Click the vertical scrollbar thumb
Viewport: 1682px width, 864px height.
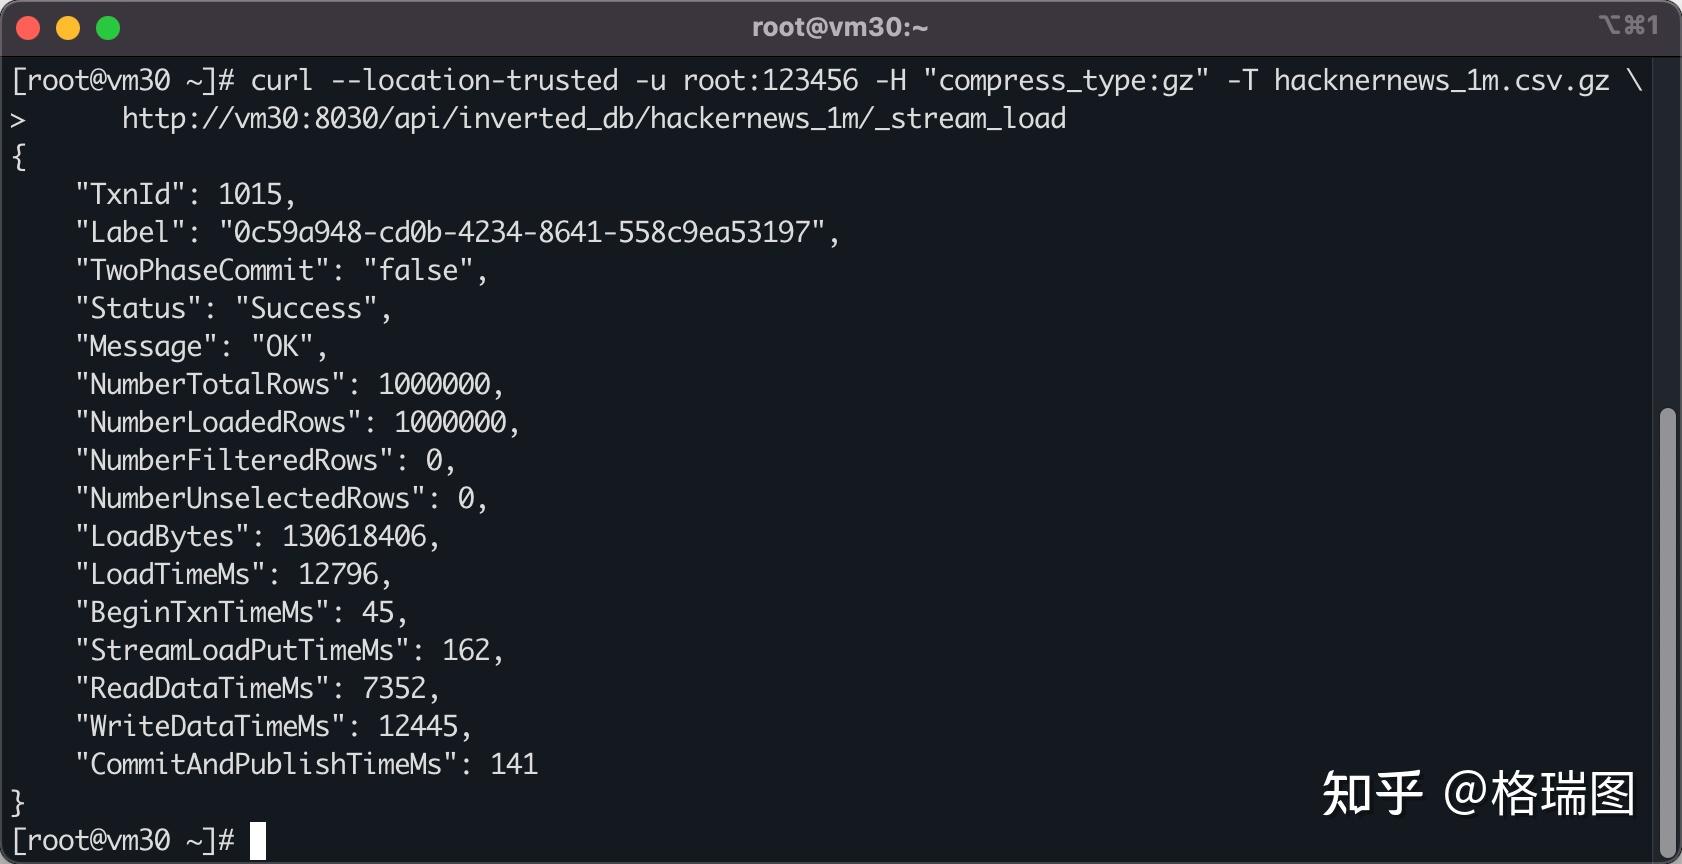coord(1667,632)
